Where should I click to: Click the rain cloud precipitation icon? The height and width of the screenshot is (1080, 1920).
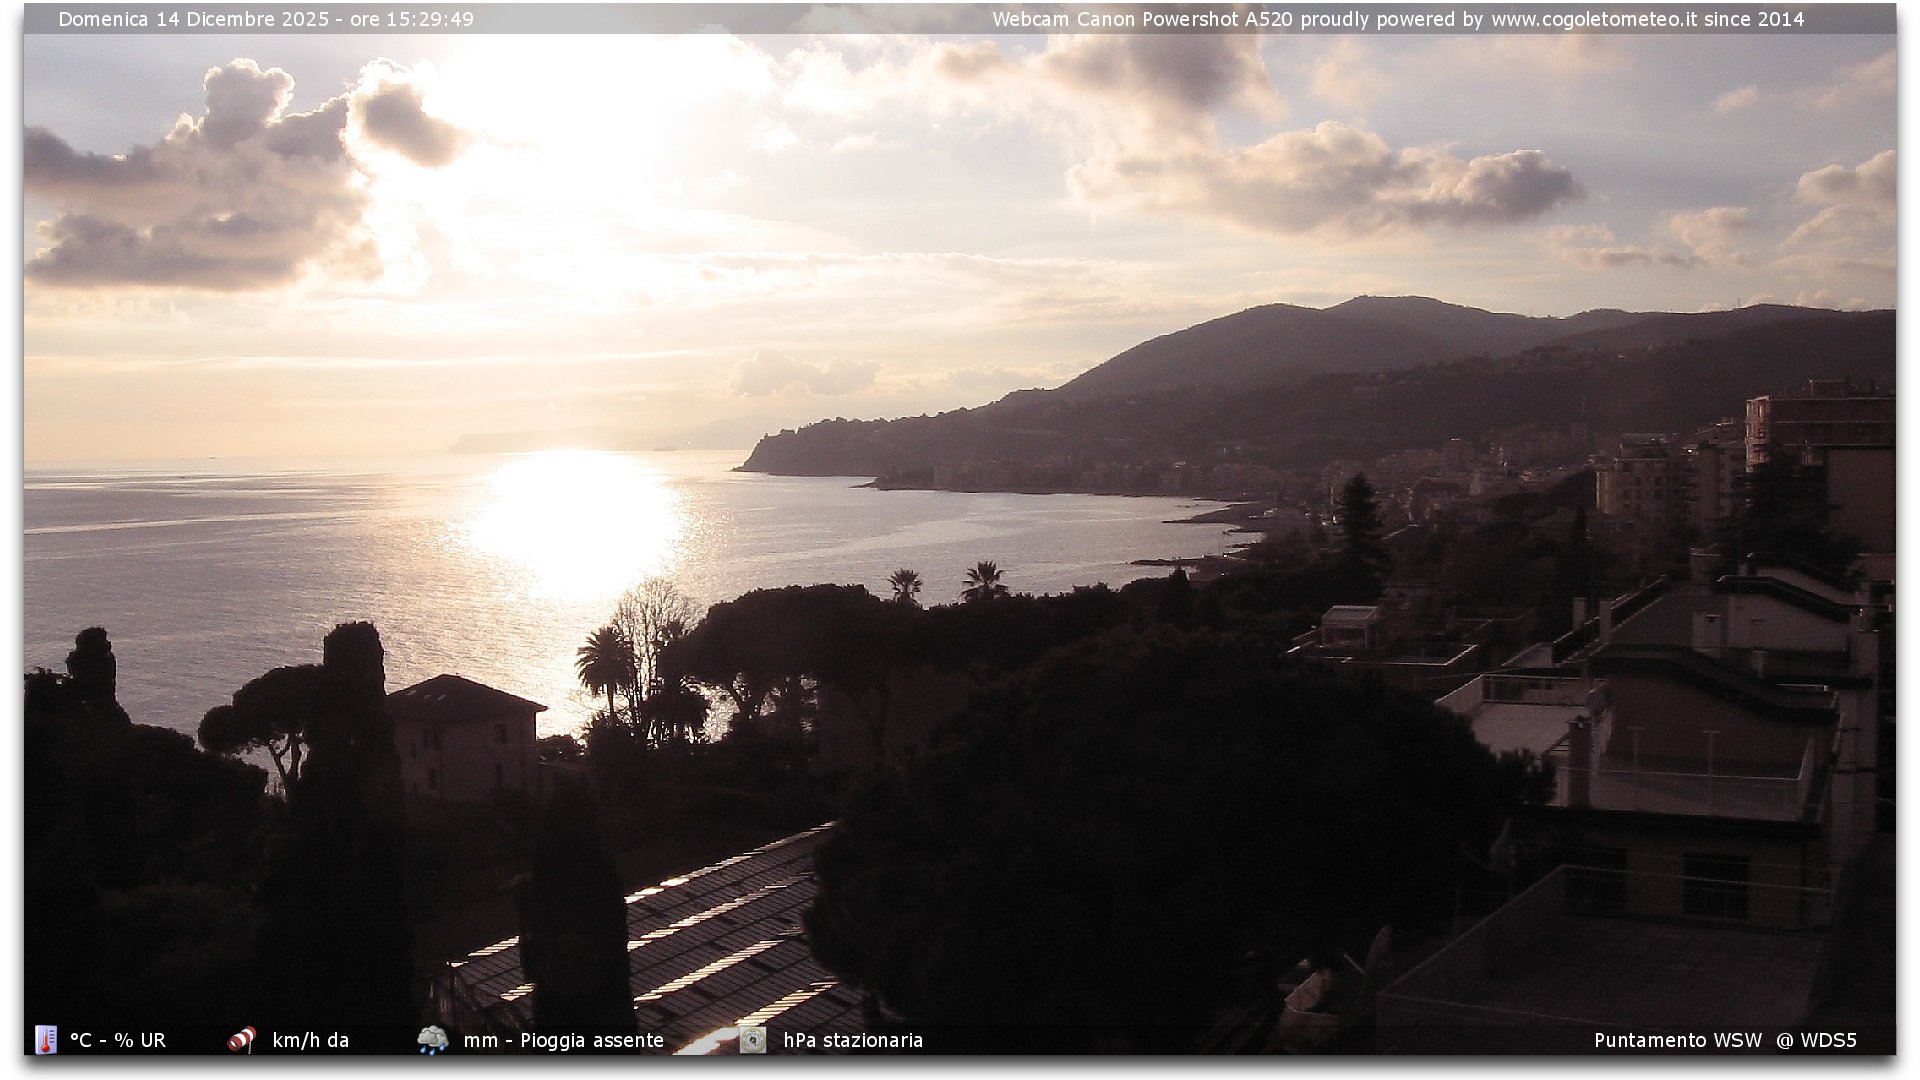pyautogui.click(x=432, y=1040)
